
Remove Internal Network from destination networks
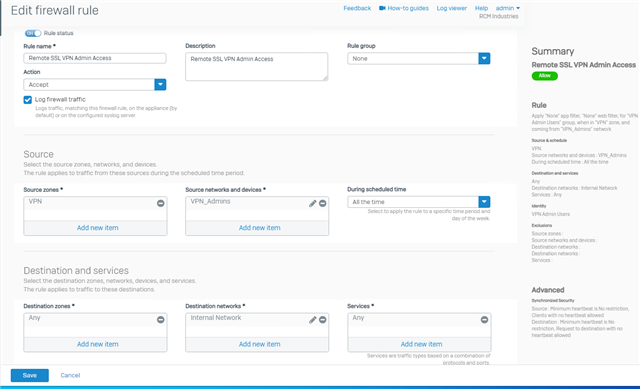coord(322,320)
